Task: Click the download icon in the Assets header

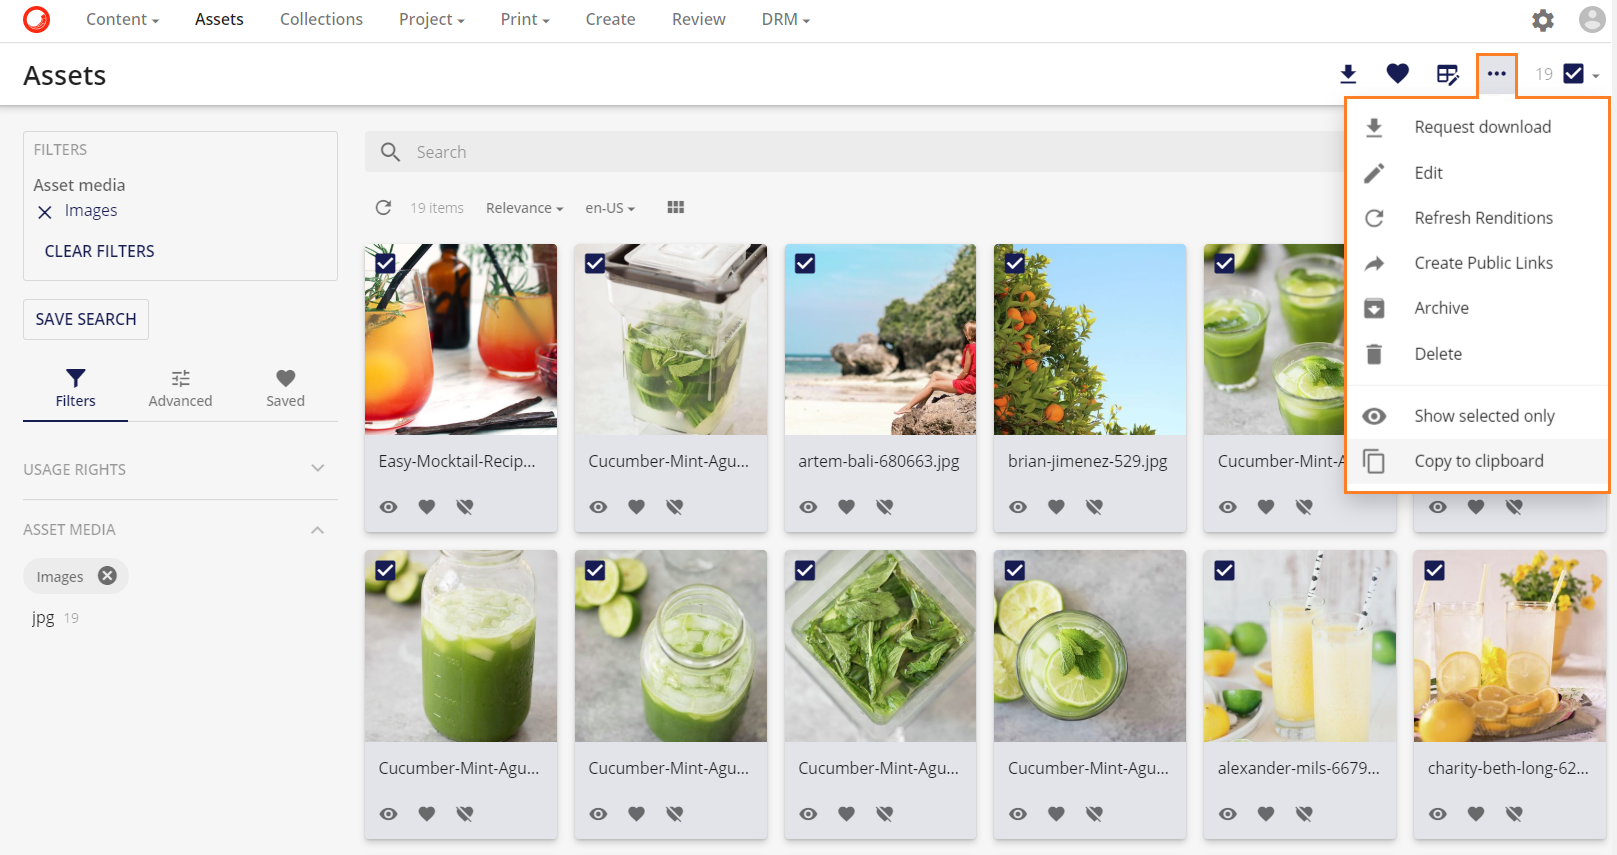Action: 1348,74
